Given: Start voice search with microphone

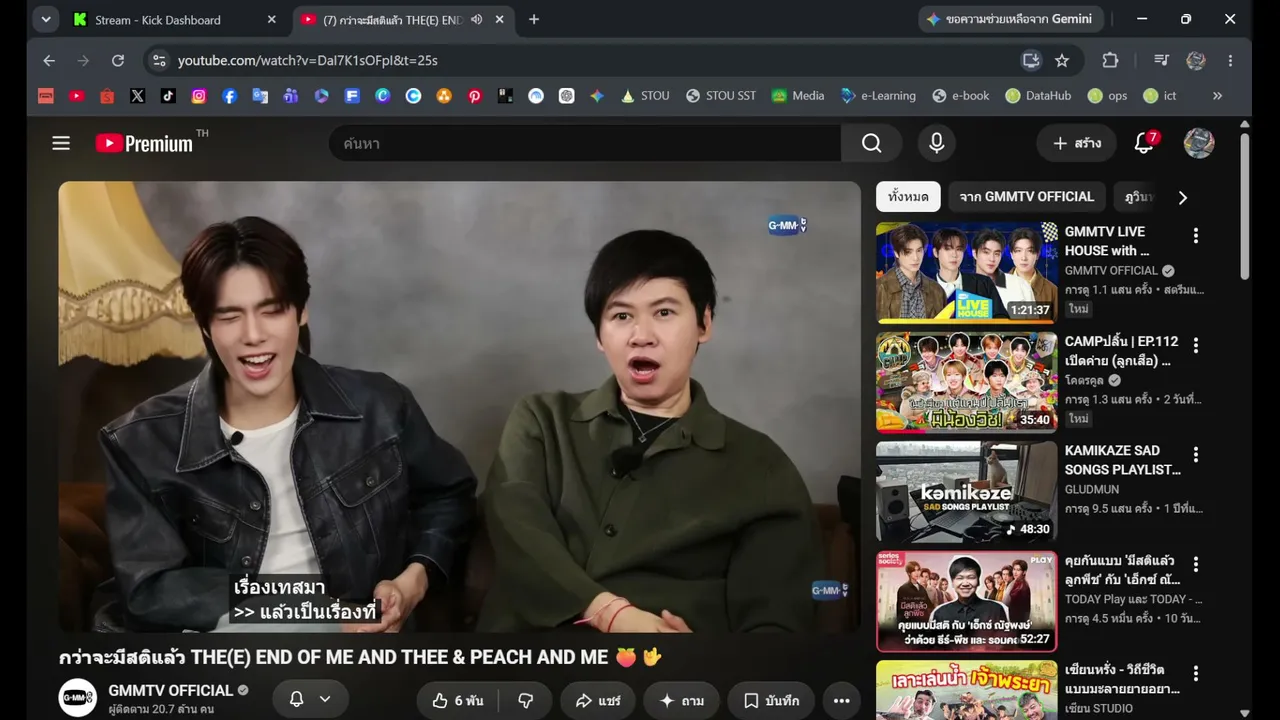Looking at the screenshot, I should [937, 143].
